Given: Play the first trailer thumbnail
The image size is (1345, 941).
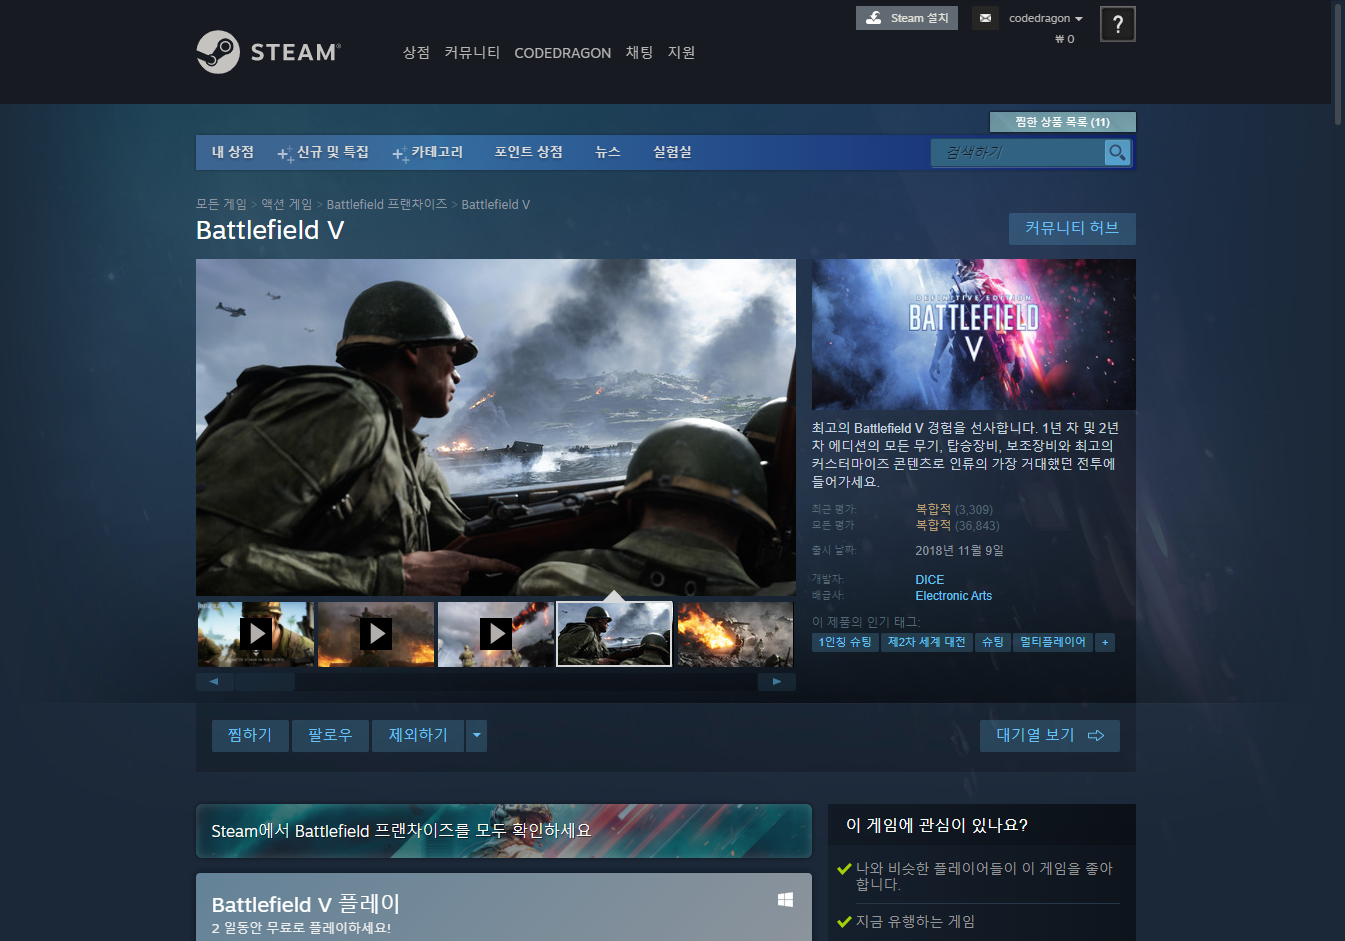Looking at the screenshot, I should coord(255,634).
